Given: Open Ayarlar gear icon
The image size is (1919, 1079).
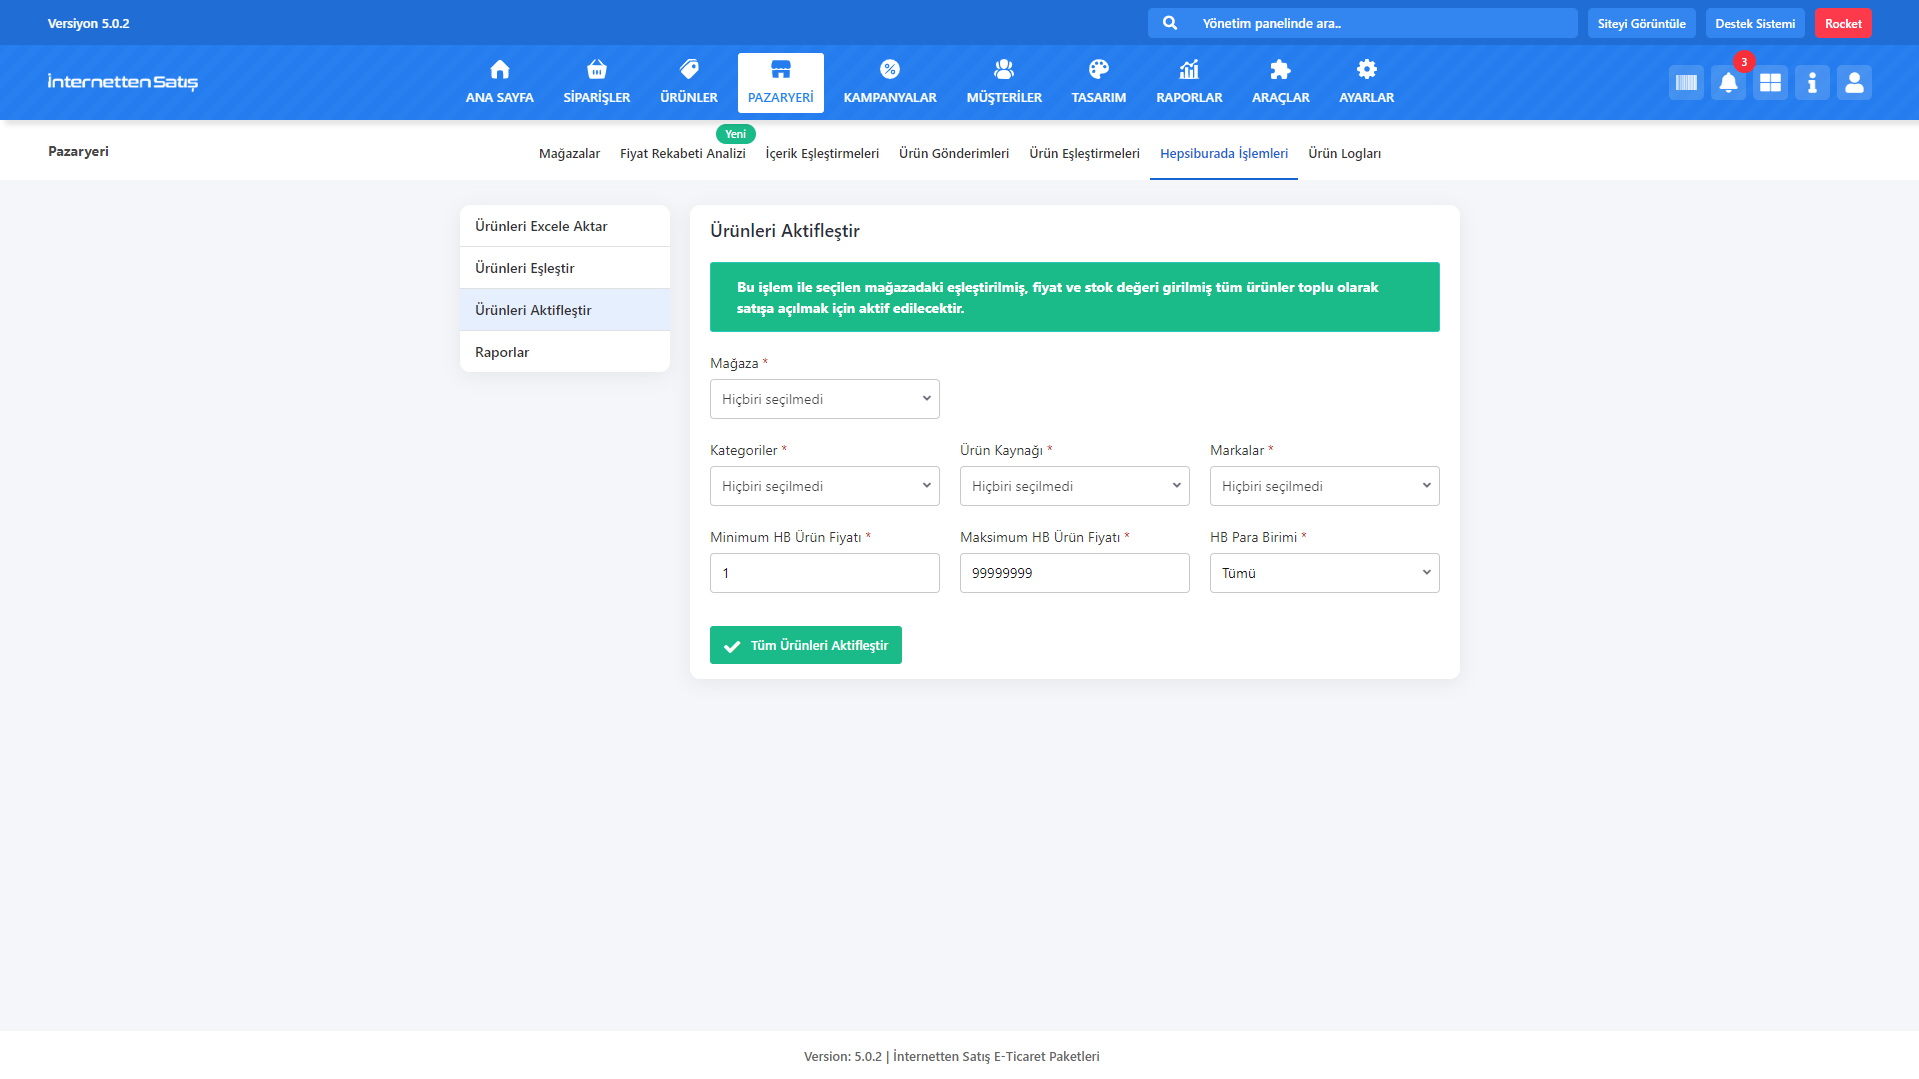Looking at the screenshot, I should (x=1366, y=70).
